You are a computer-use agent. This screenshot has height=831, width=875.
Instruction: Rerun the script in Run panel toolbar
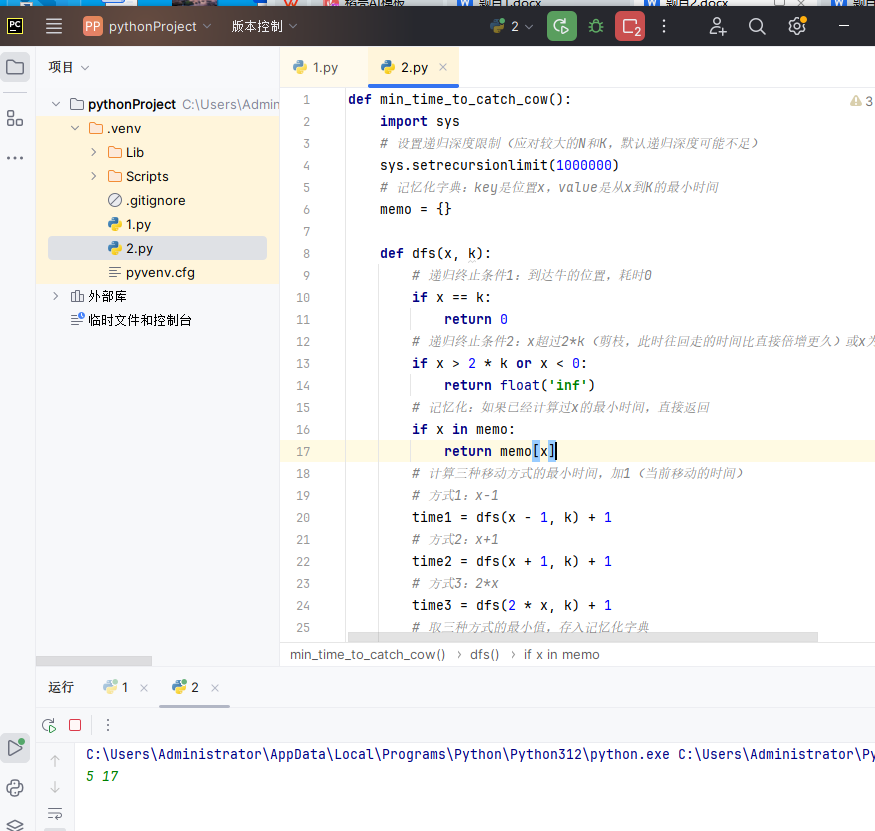49,726
